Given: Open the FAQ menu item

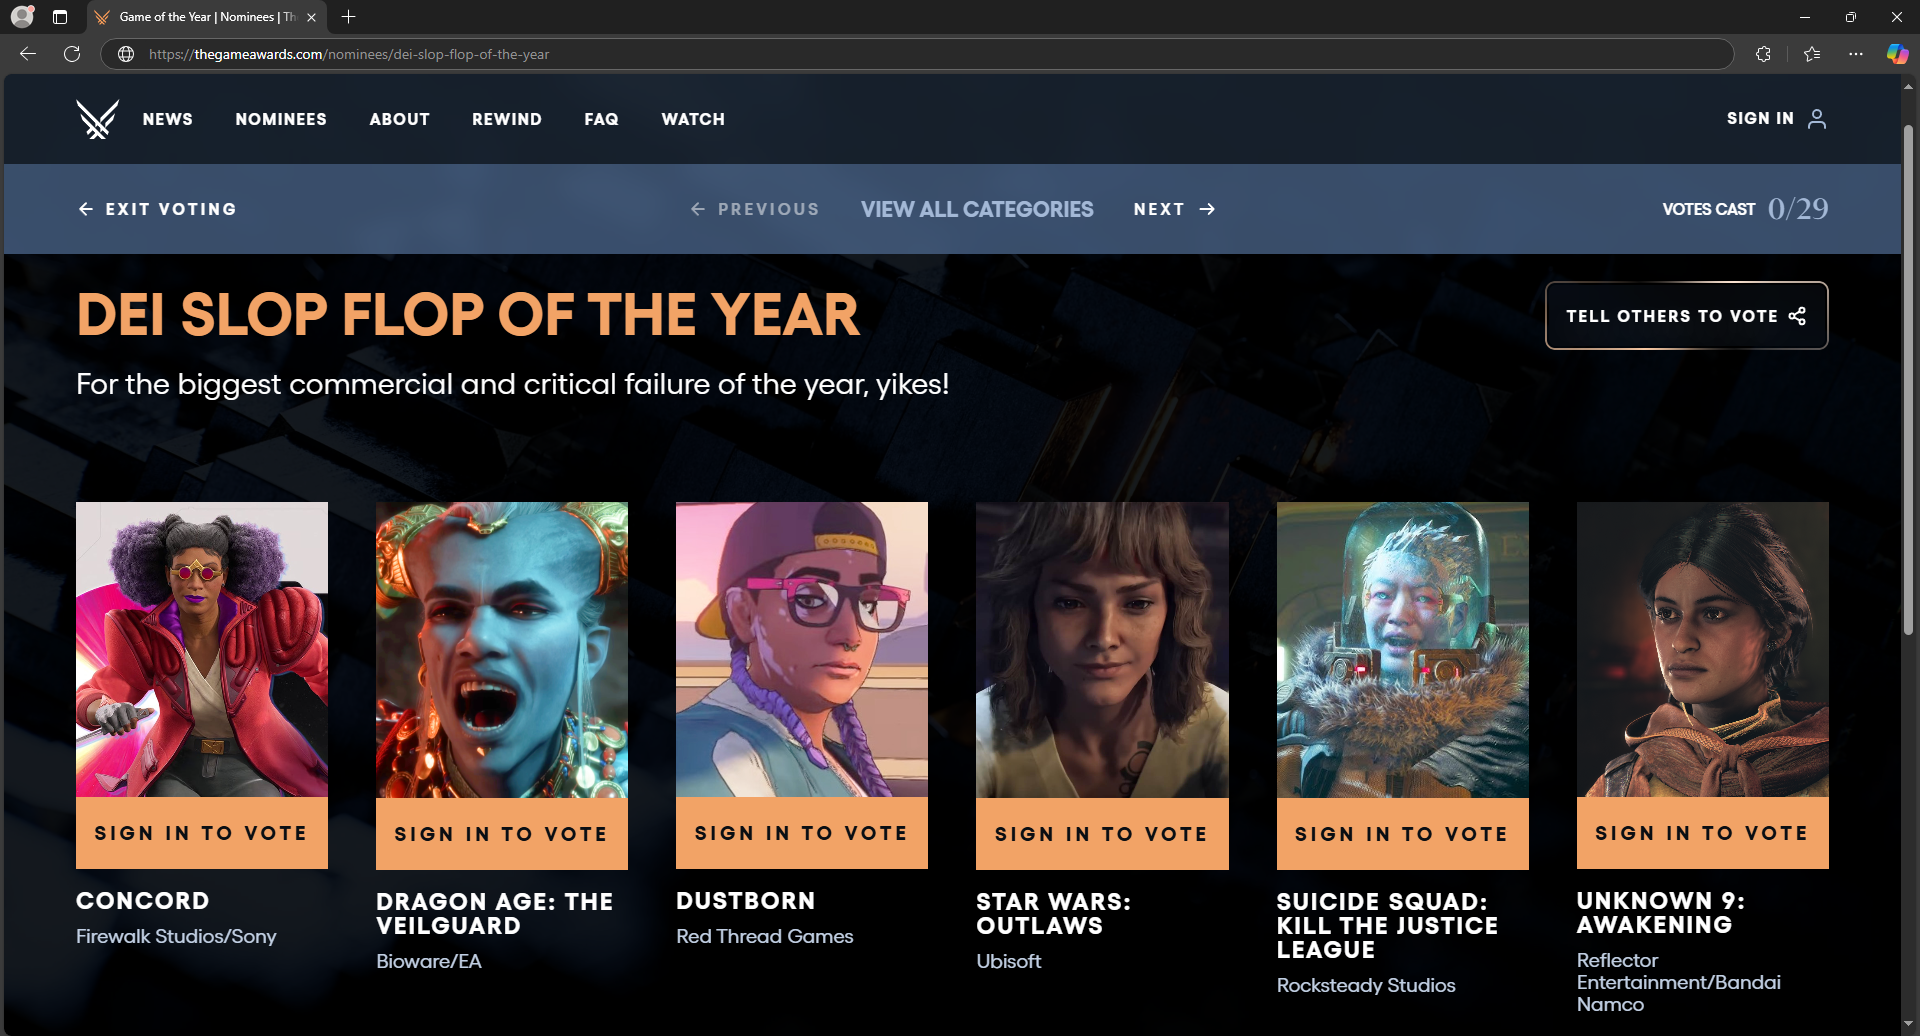Looking at the screenshot, I should [x=602, y=119].
